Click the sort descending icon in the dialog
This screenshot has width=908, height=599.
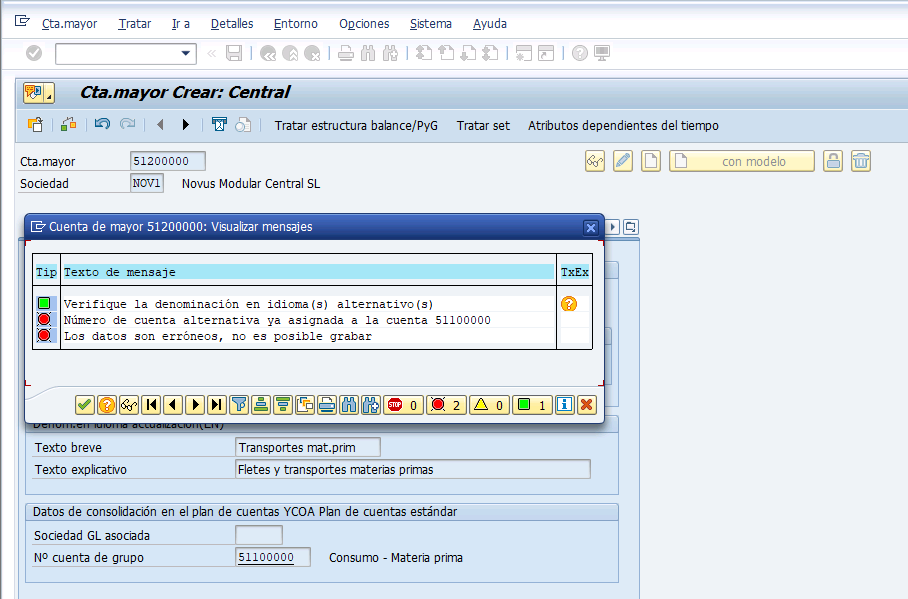283,405
